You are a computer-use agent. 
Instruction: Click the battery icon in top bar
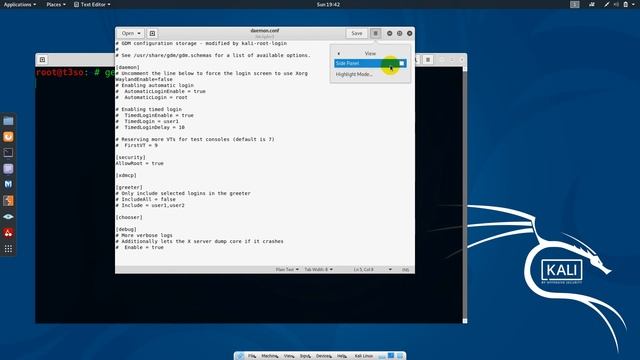click(x=626, y=4)
